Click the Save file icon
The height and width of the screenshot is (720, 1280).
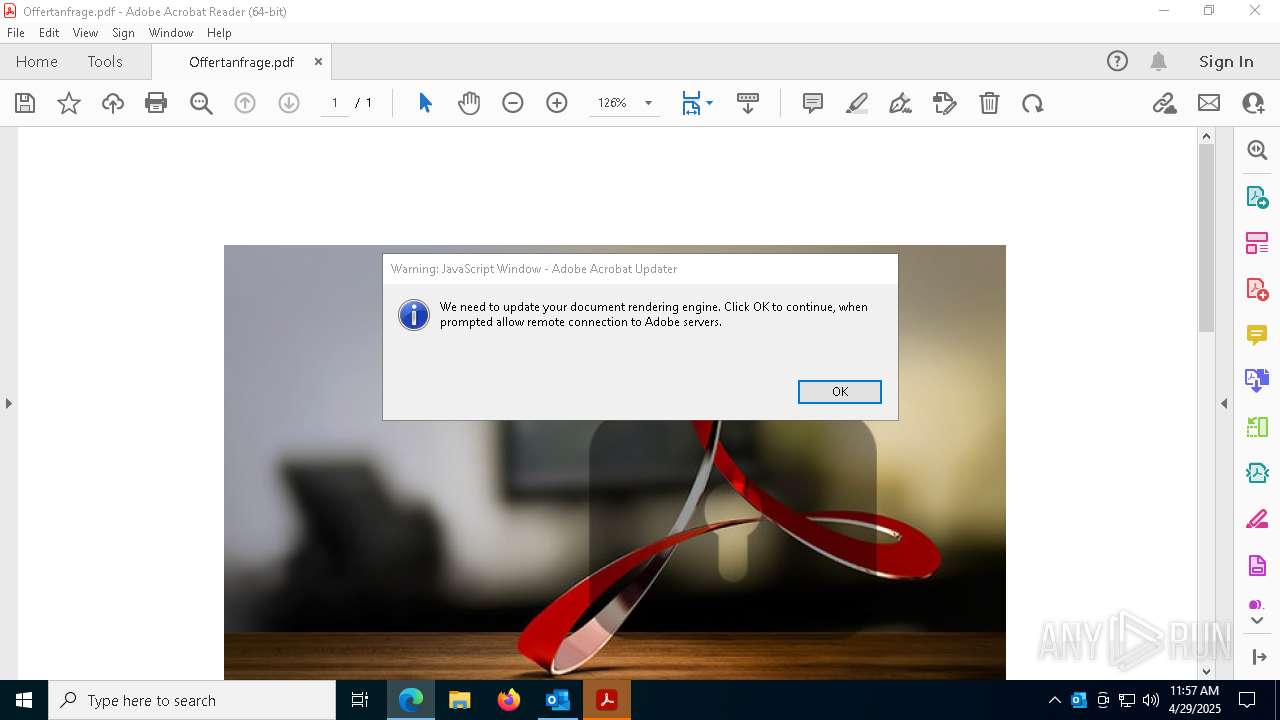pos(25,103)
